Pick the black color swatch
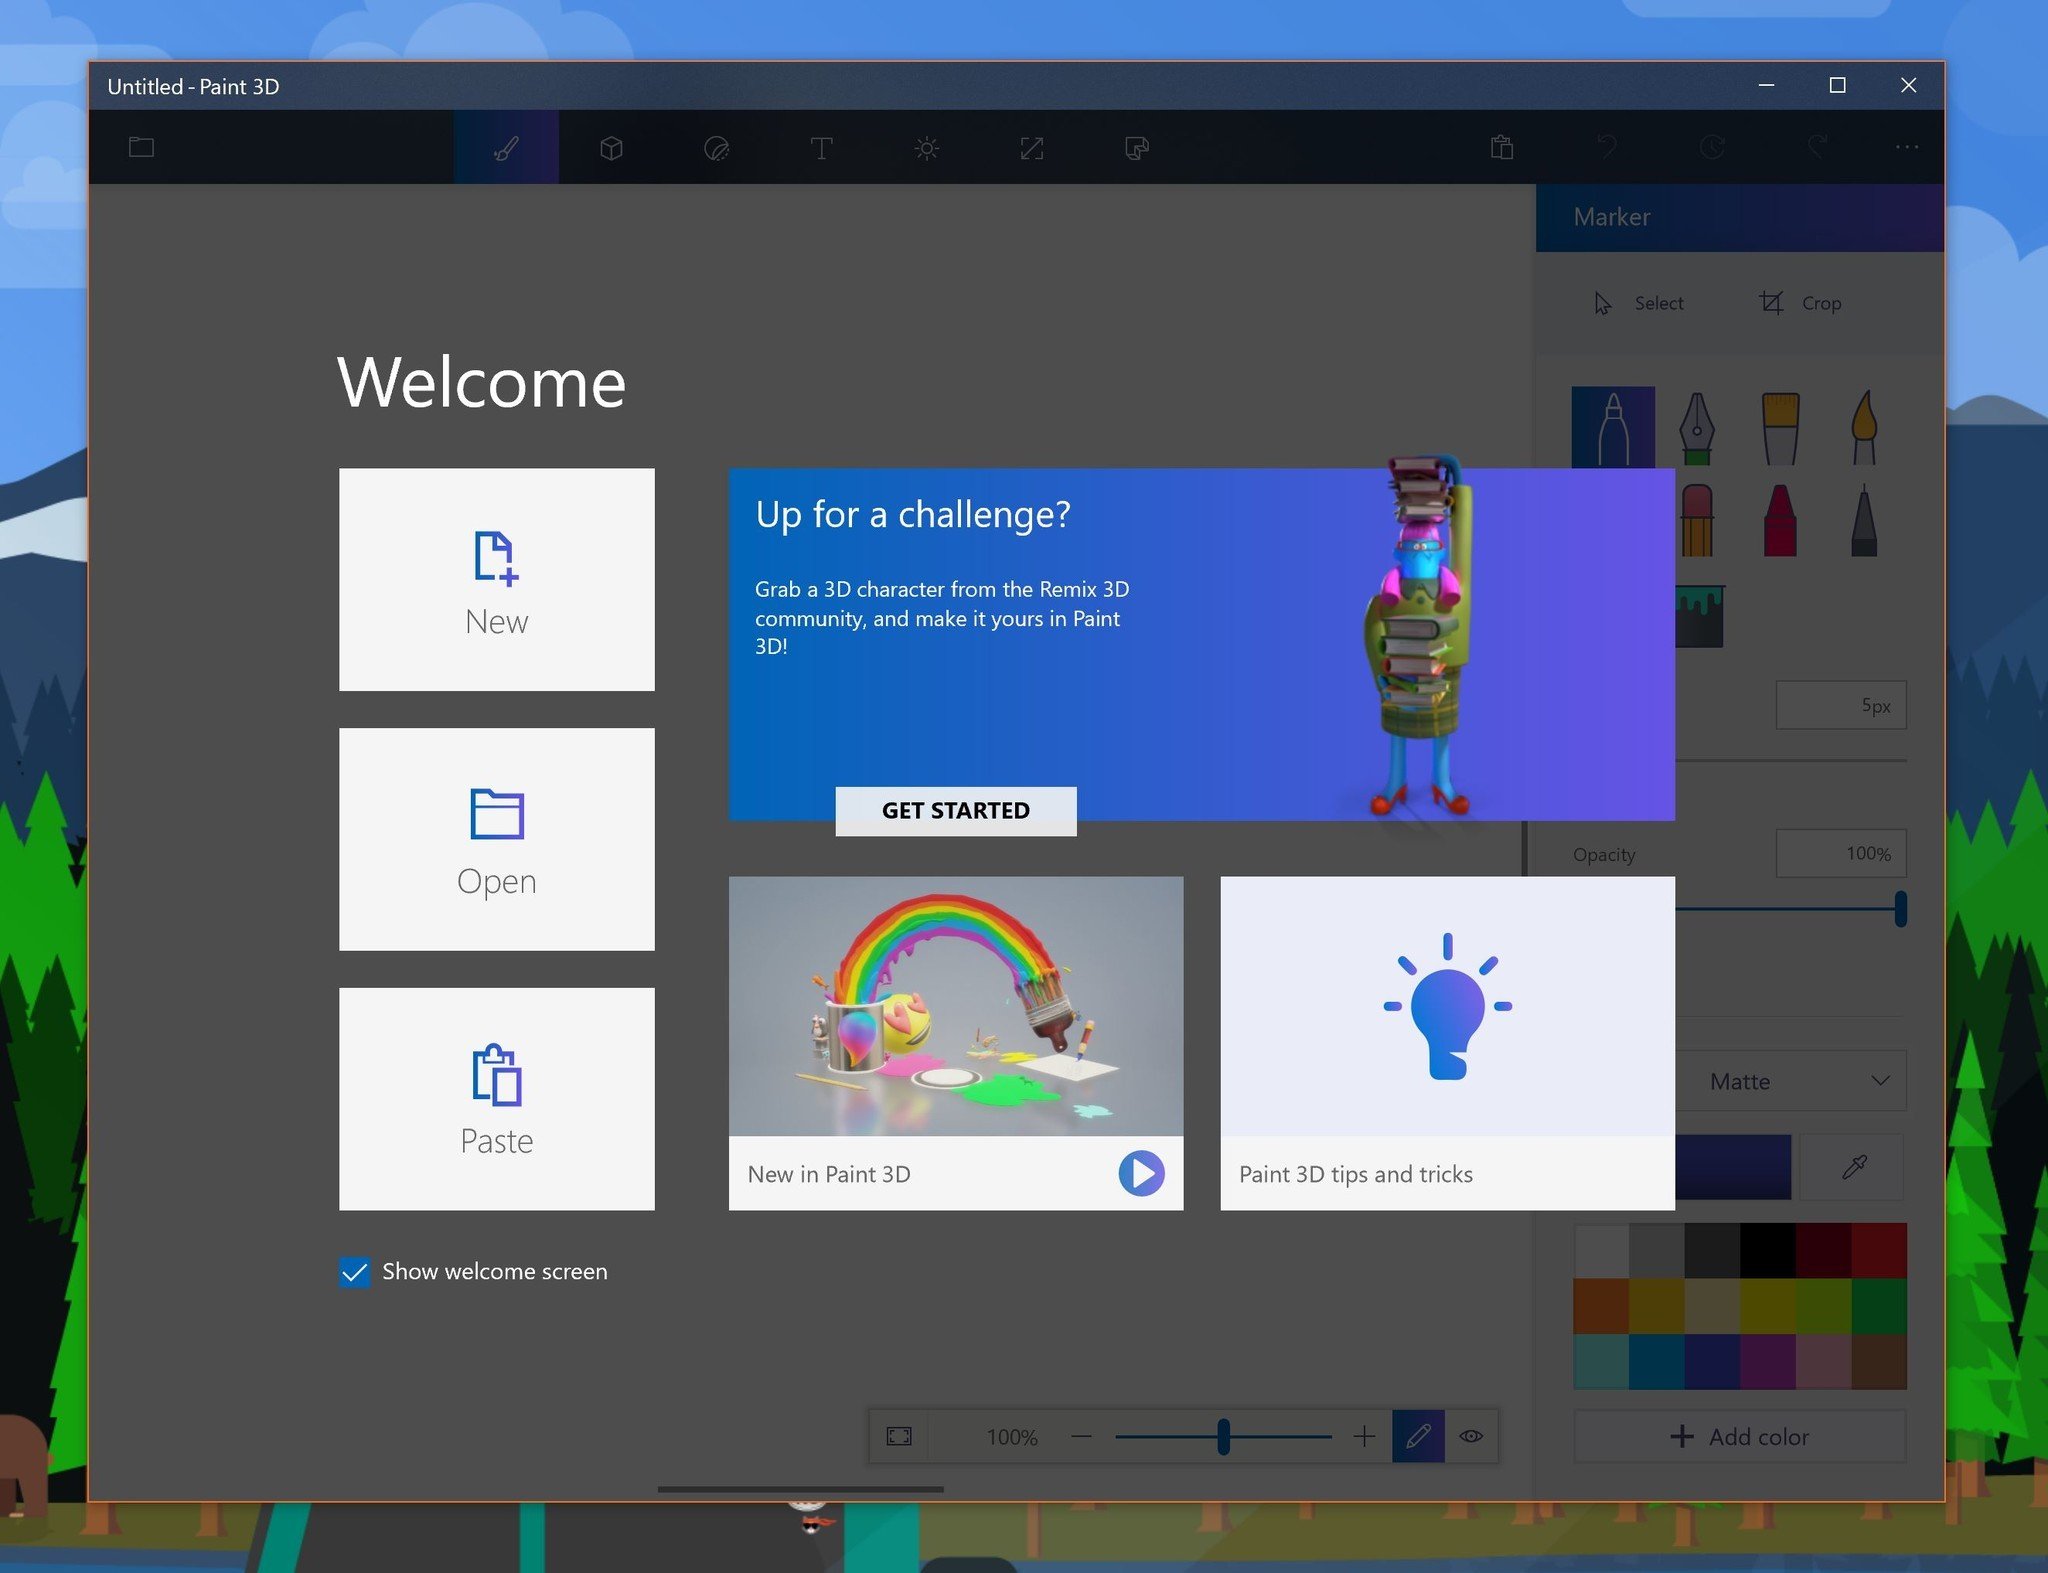The height and width of the screenshot is (1573, 2048). pos(1767,1250)
